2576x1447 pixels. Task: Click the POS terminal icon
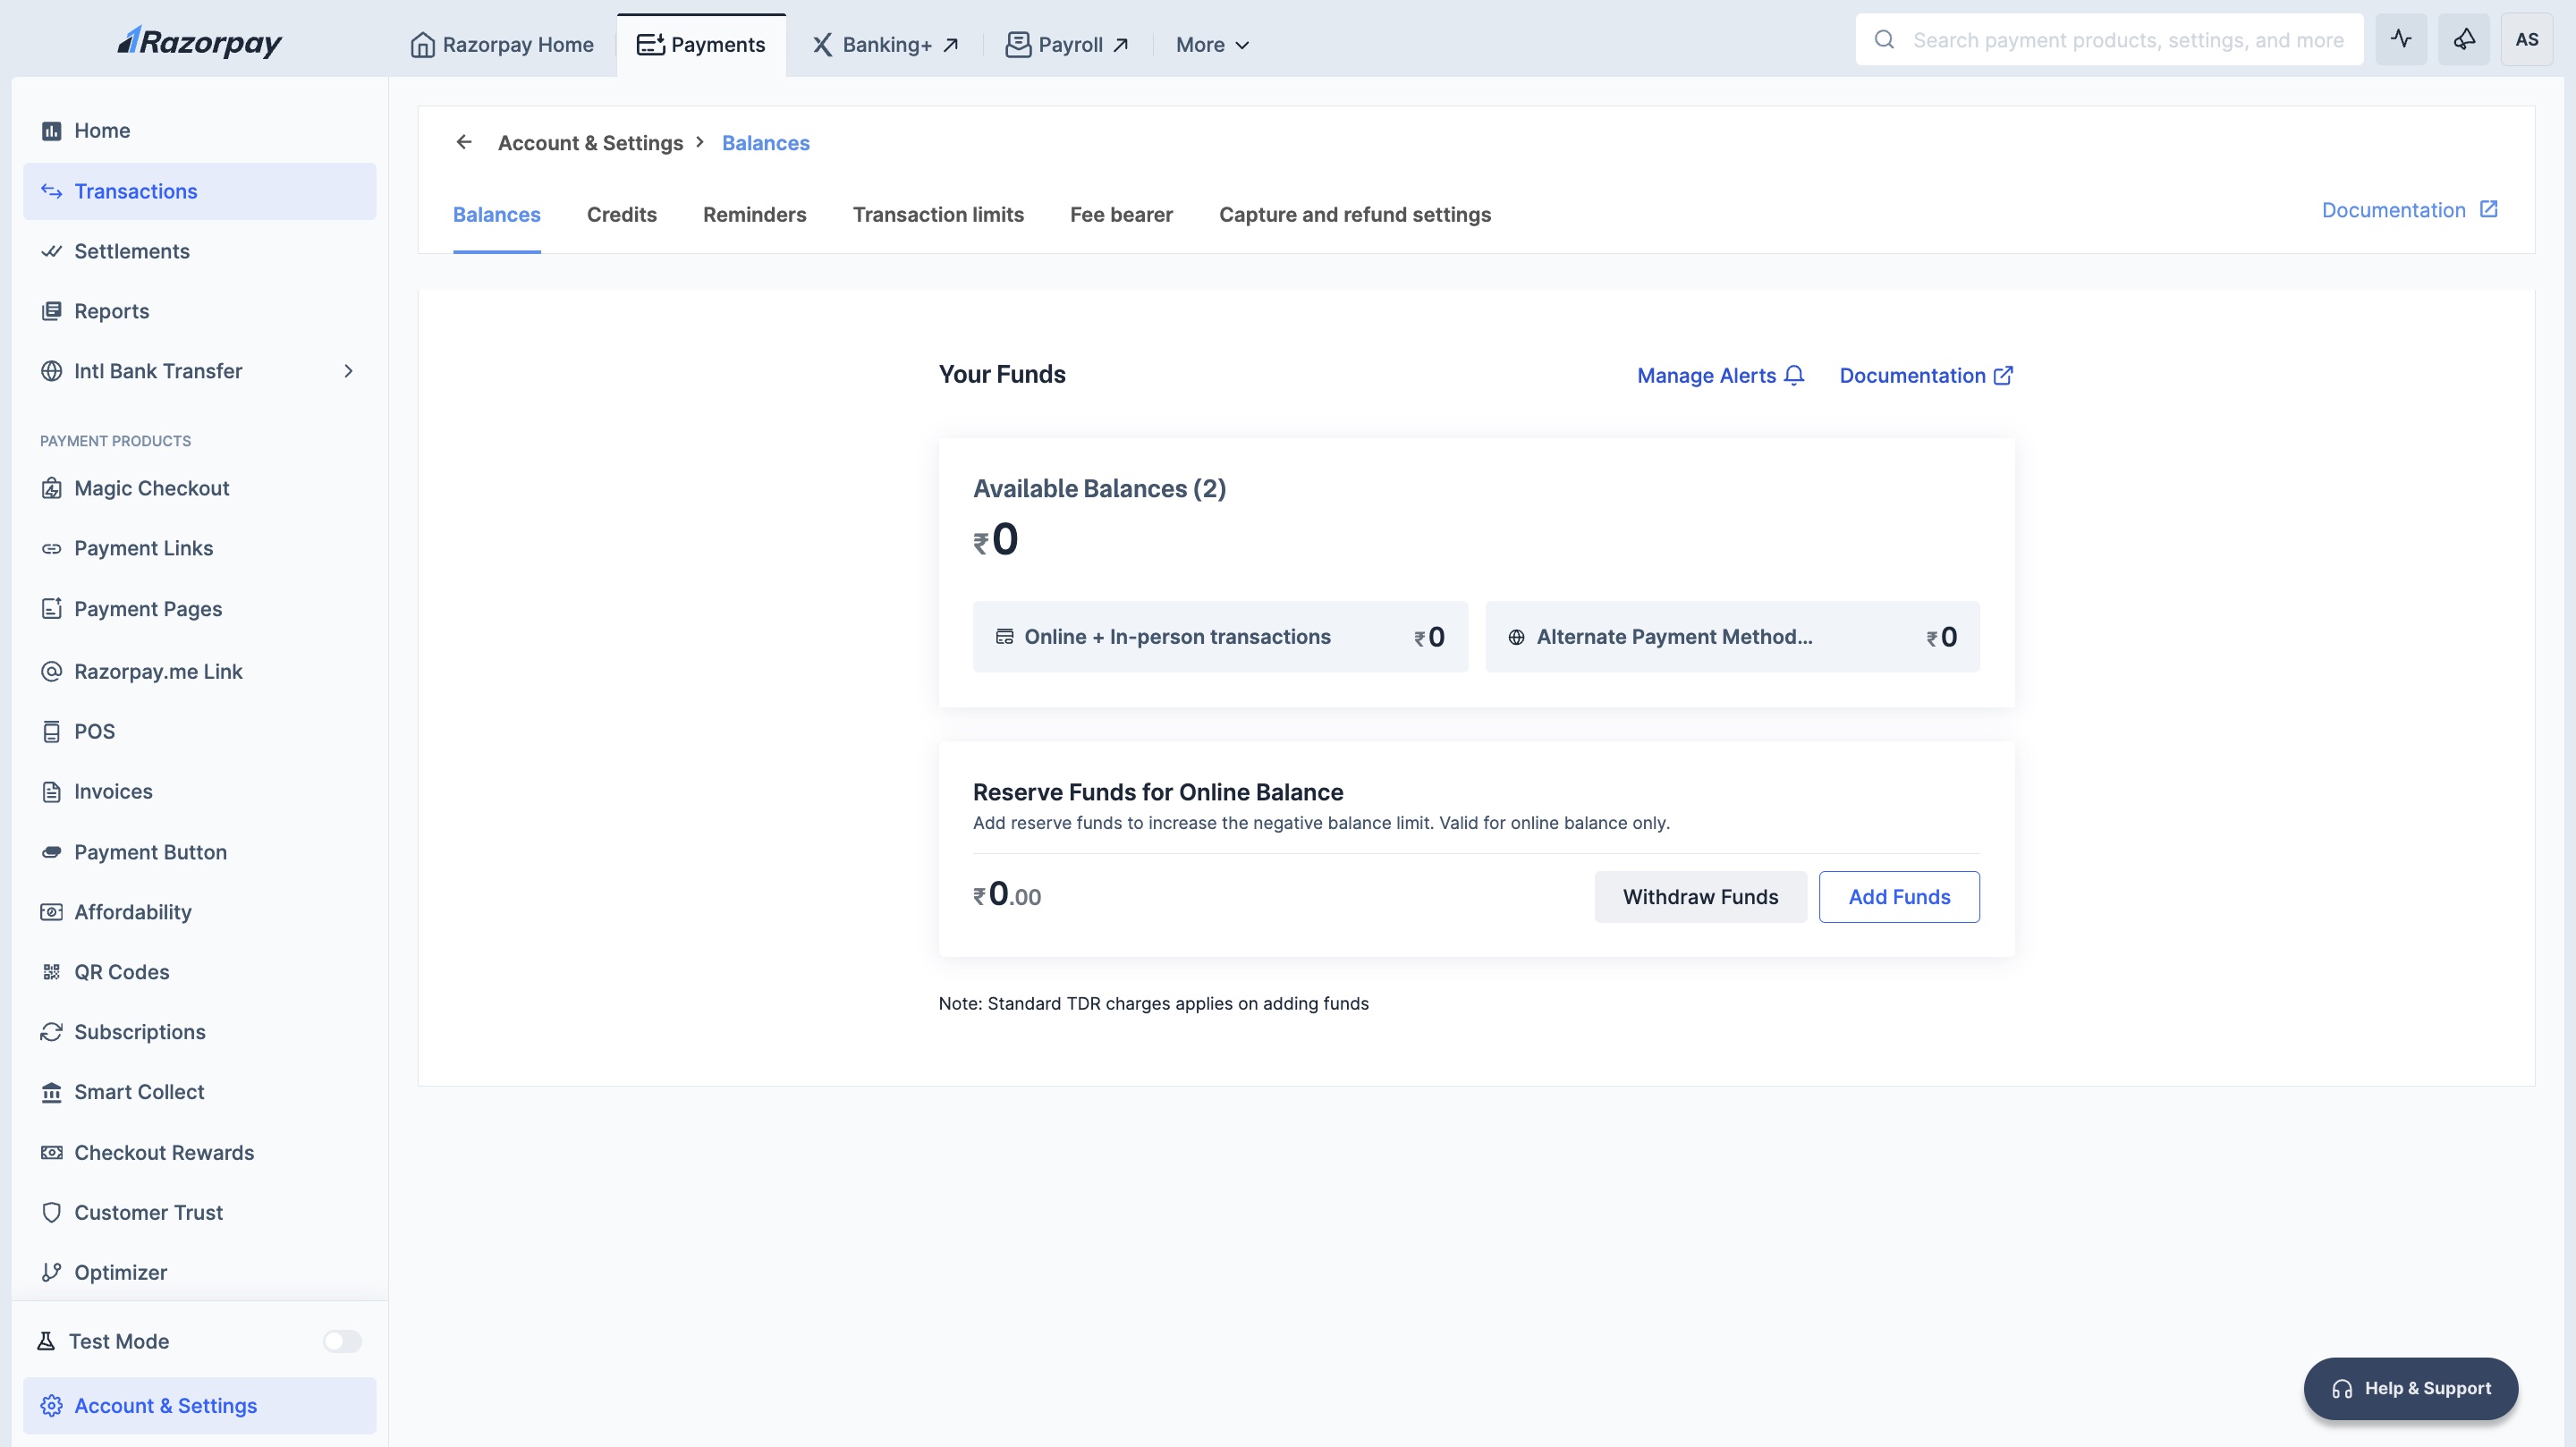[51, 731]
